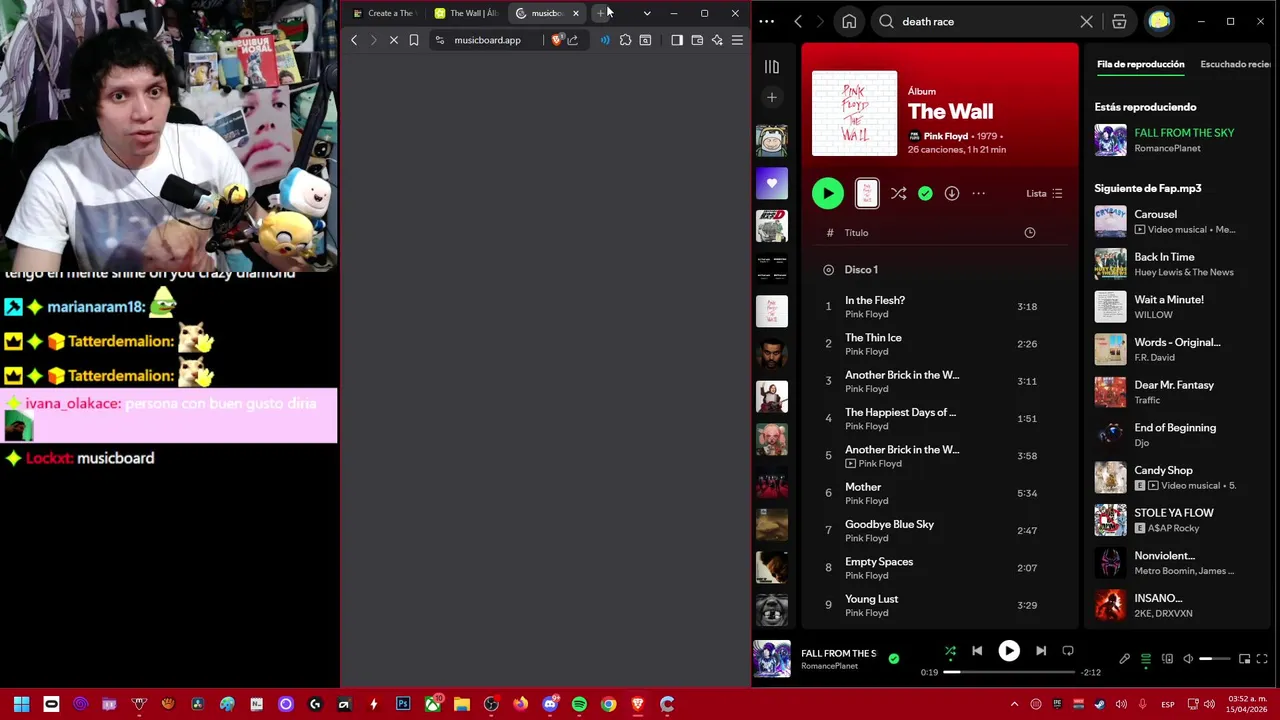Enter Spotify fullscreen view
The width and height of the screenshot is (1280, 720).
tap(1262, 659)
